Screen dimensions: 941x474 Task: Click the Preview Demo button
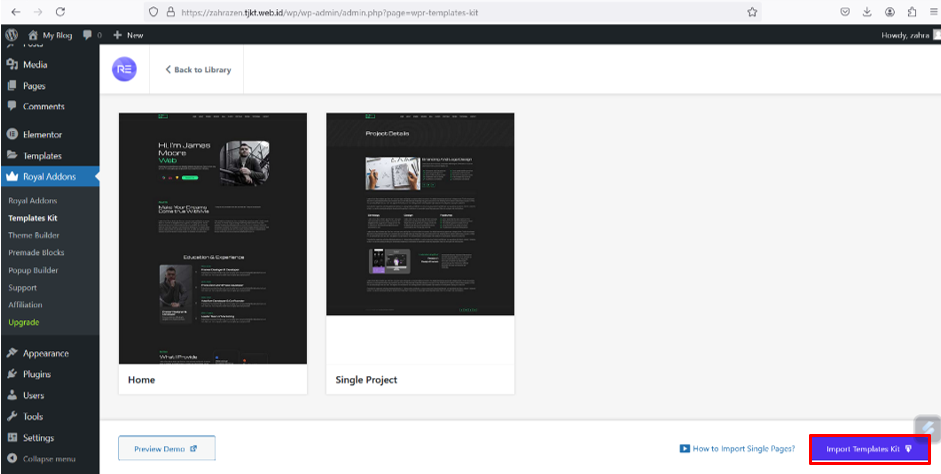pos(166,449)
